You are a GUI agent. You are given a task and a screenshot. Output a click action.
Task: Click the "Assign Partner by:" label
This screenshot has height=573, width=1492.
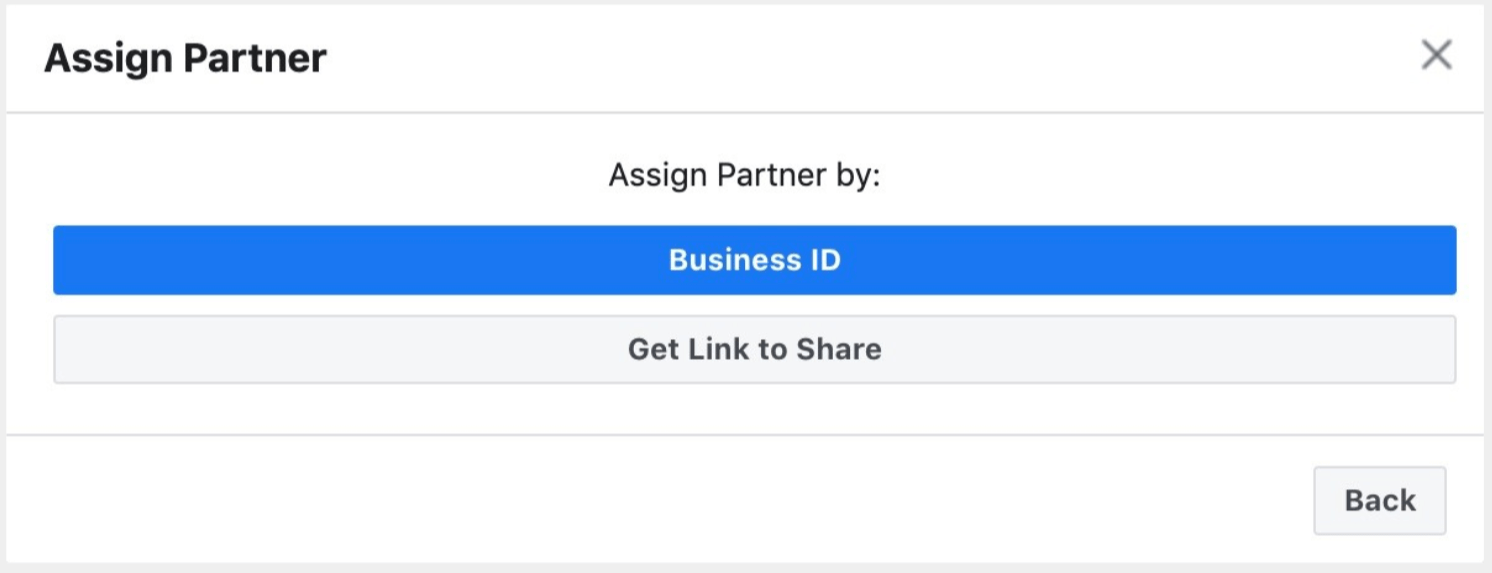click(744, 176)
